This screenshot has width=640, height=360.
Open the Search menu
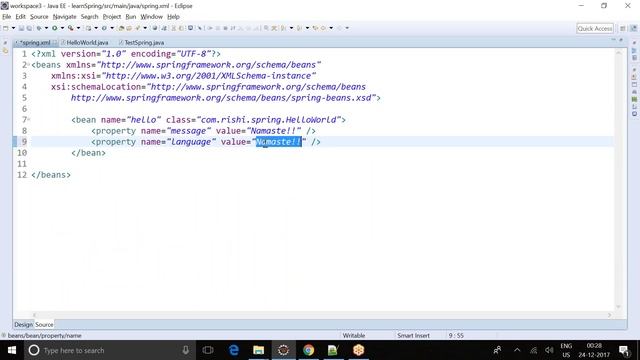pyautogui.click(x=89, y=17)
